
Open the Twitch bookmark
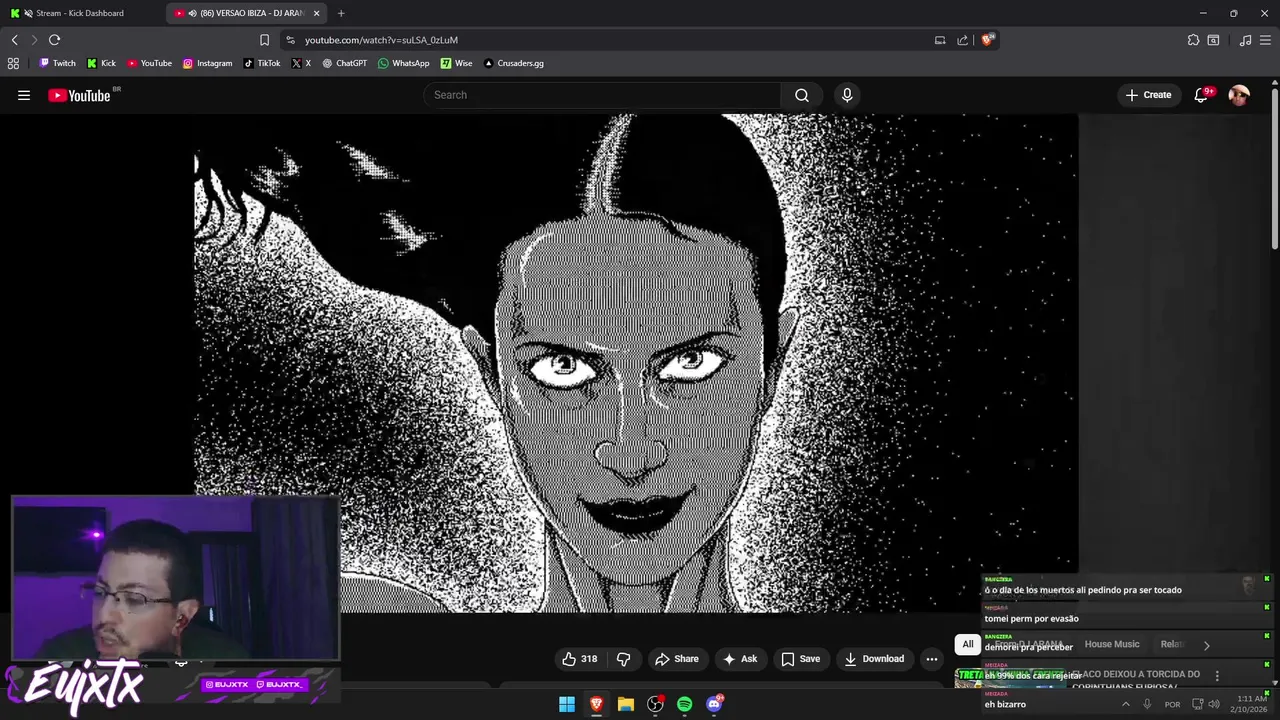coord(57,63)
